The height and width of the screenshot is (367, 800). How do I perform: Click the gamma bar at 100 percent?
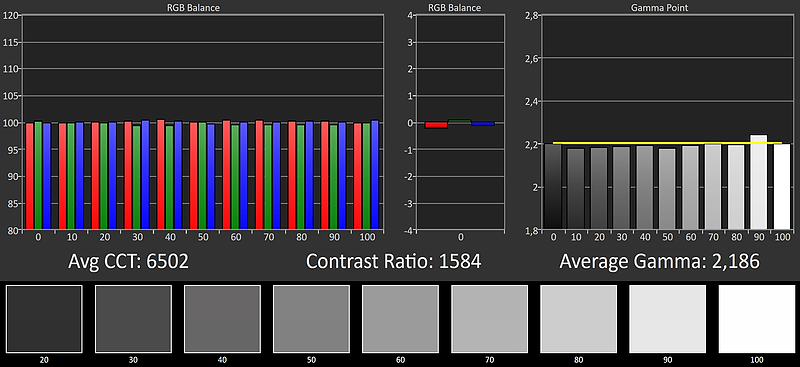click(x=782, y=187)
